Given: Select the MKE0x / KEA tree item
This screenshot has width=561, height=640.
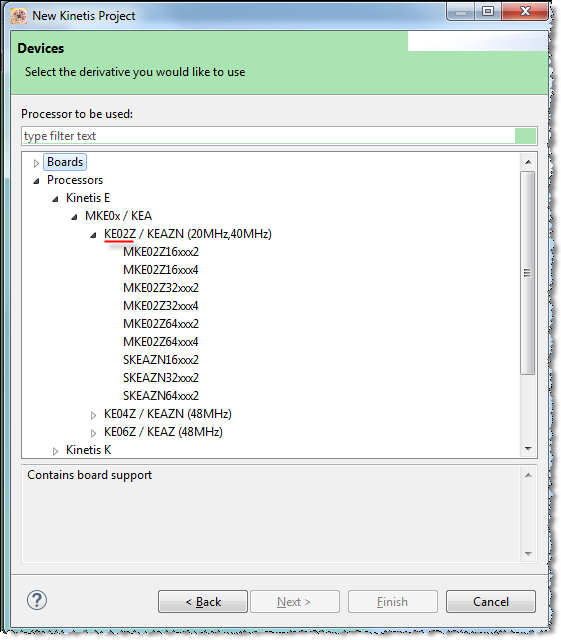Looking at the screenshot, I should point(118,216).
